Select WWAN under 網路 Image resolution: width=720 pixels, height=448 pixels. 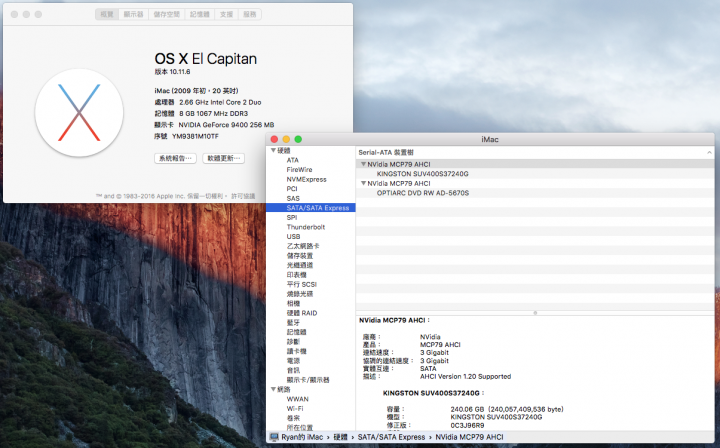[x=298, y=399]
